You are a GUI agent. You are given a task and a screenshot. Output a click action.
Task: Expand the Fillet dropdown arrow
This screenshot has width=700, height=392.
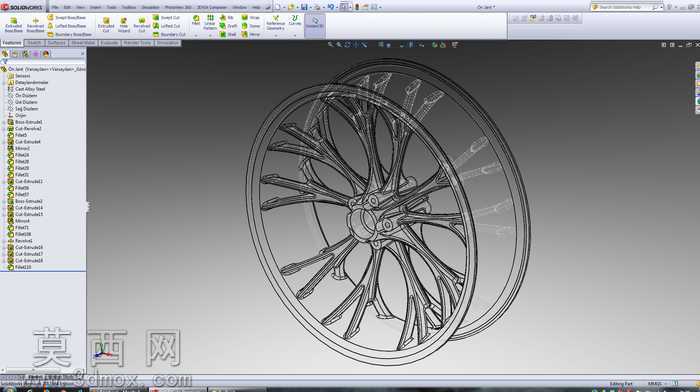tap(196, 36)
